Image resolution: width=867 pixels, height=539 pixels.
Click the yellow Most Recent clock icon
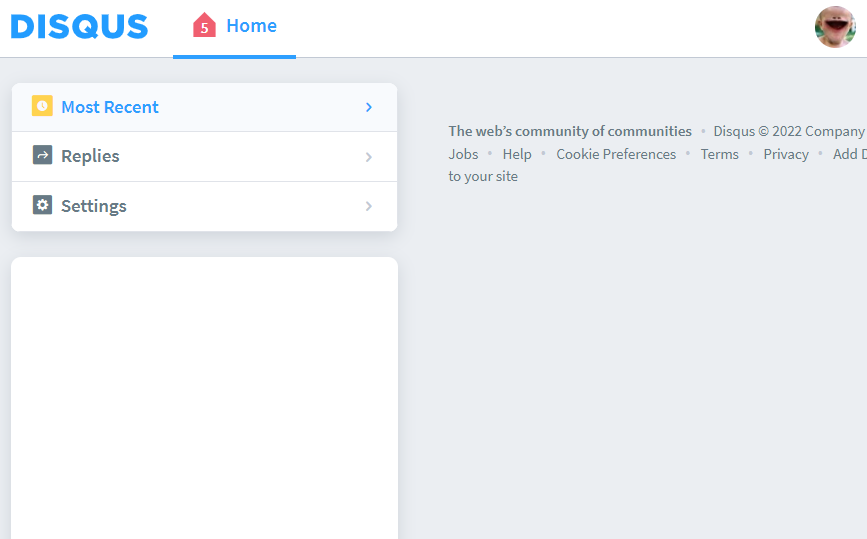click(x=42, y=106)
